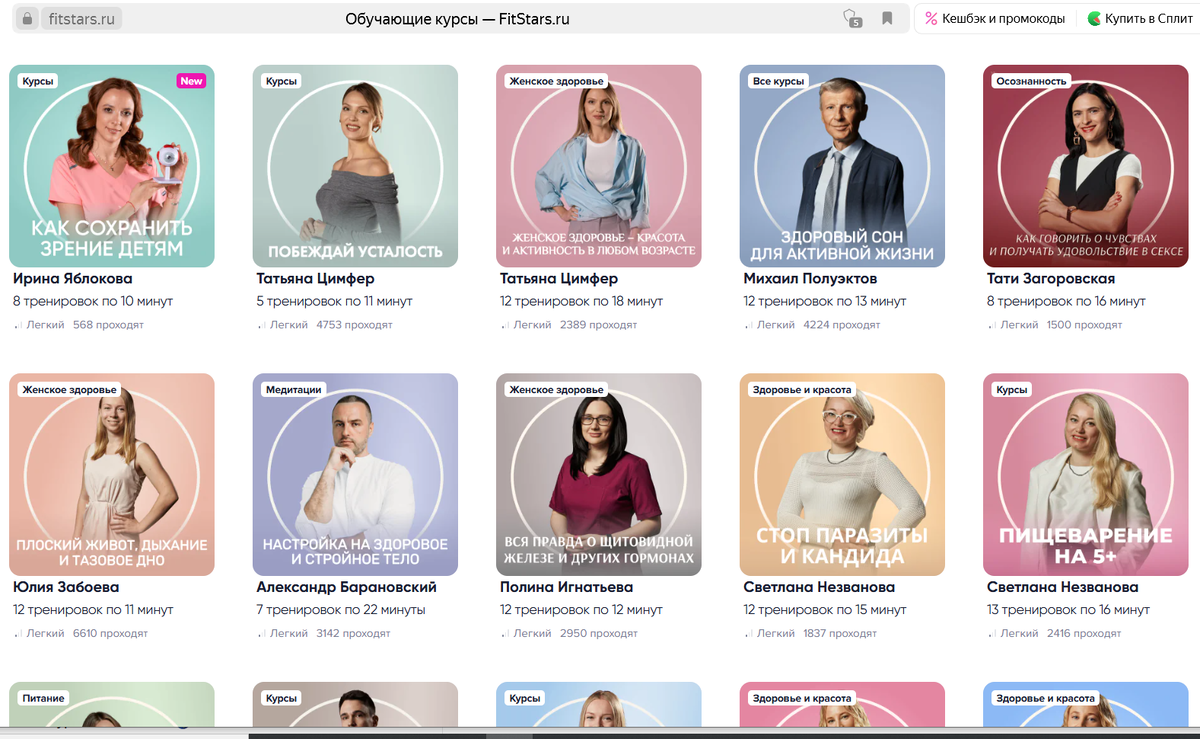Image resolution: width=1200 pixels, height=739 pixels.
Task: Click the New badge on Ирина Яблокова card
Action: (x=191, y=81)
